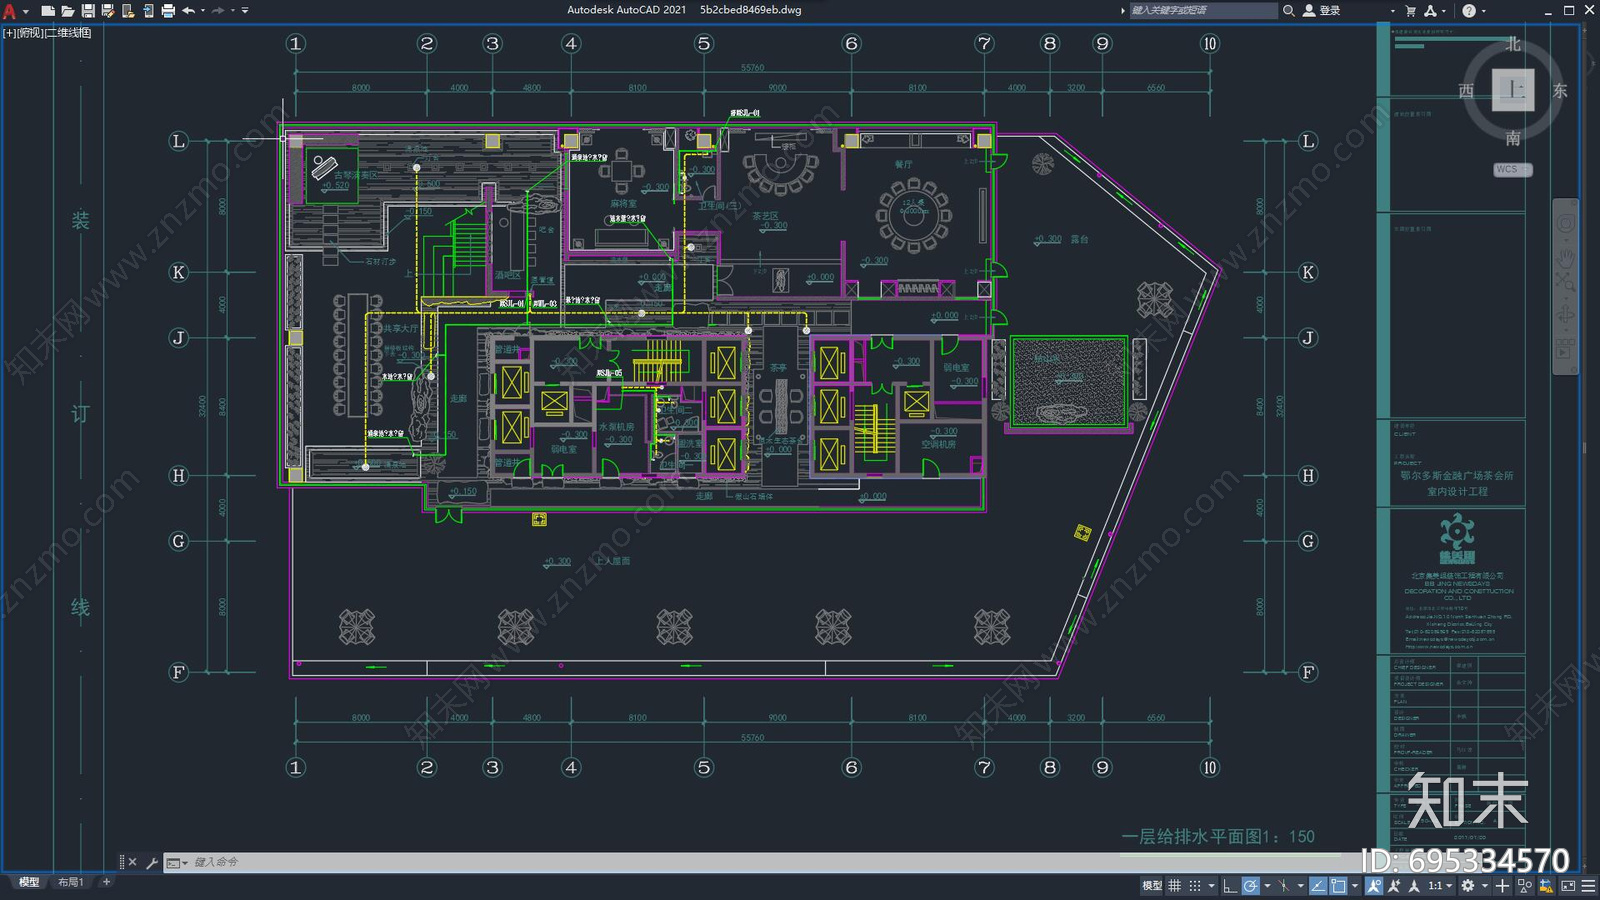This screenshot has width=1600, height=900.
Task: Expand the undo history dropdown
Action: click(202, 11)
